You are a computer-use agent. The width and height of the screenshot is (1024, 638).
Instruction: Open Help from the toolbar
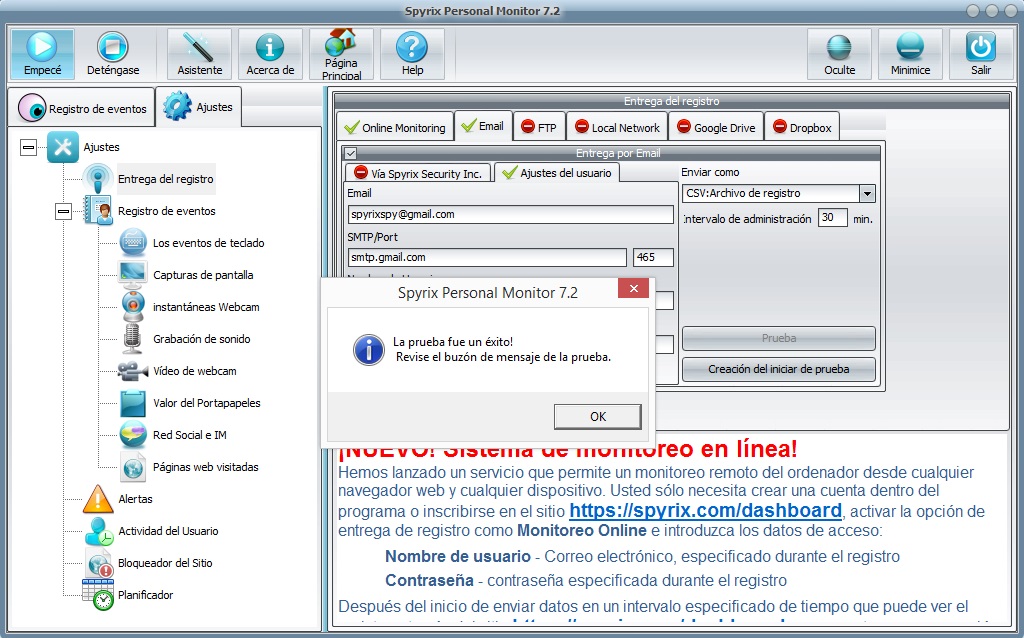tap(412, 54)
